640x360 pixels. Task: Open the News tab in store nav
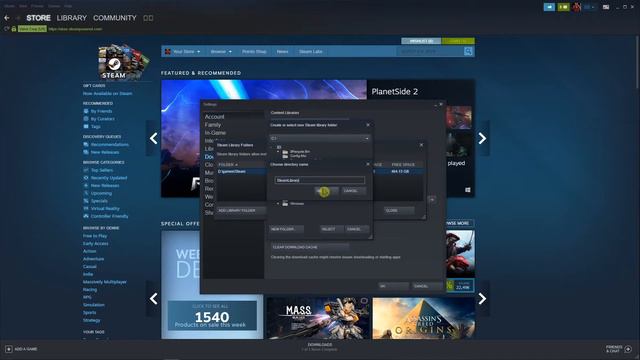[x=282, y=51]
